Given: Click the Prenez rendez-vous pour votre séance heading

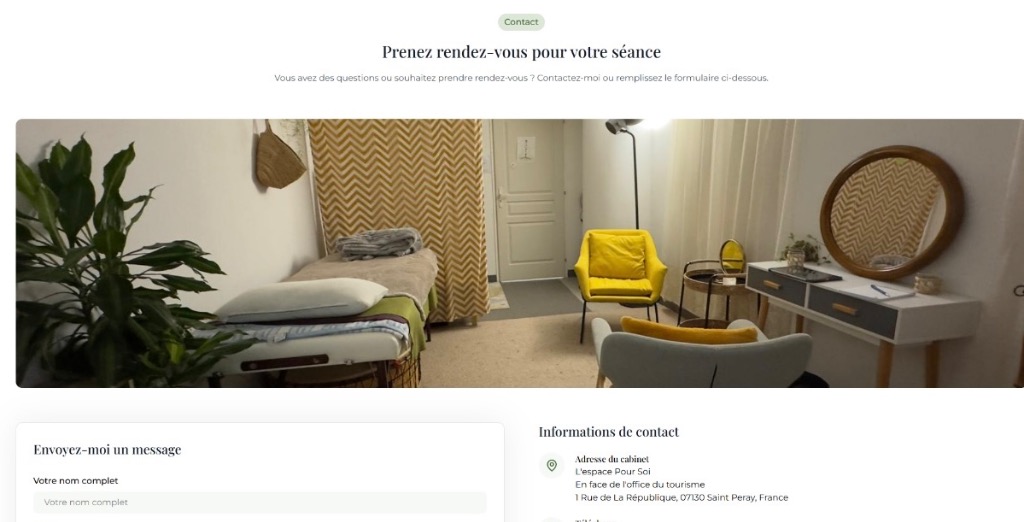Looking at the screenshot, I should click(521, 52).
